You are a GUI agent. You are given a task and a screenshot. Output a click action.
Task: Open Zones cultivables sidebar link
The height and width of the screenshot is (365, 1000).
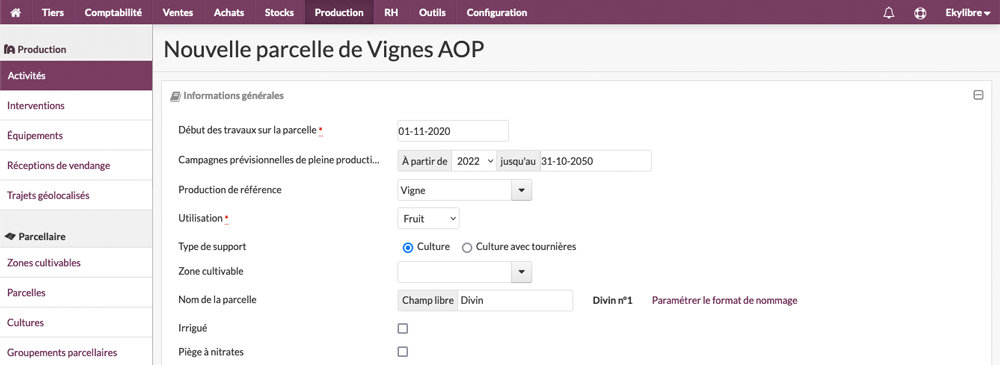click(76, 263)
